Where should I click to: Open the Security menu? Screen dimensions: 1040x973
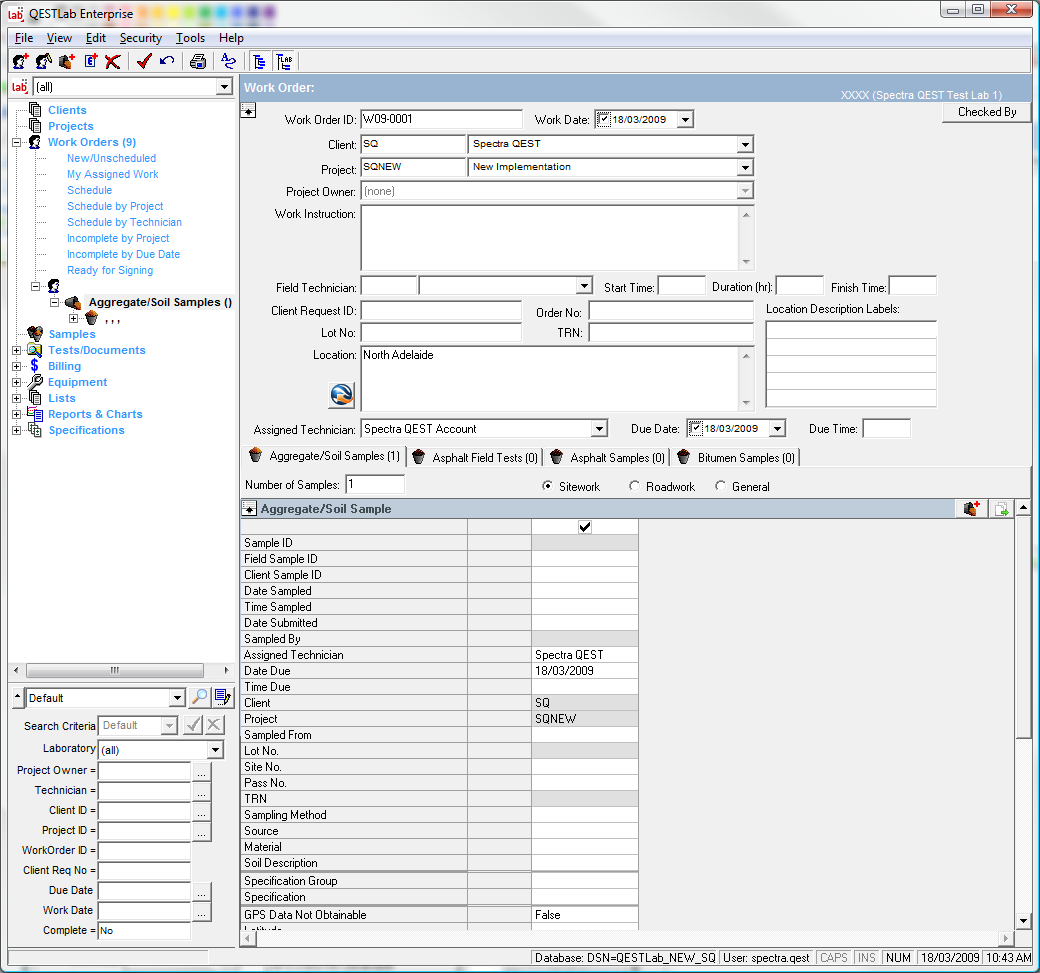click(x=140, y=38)
